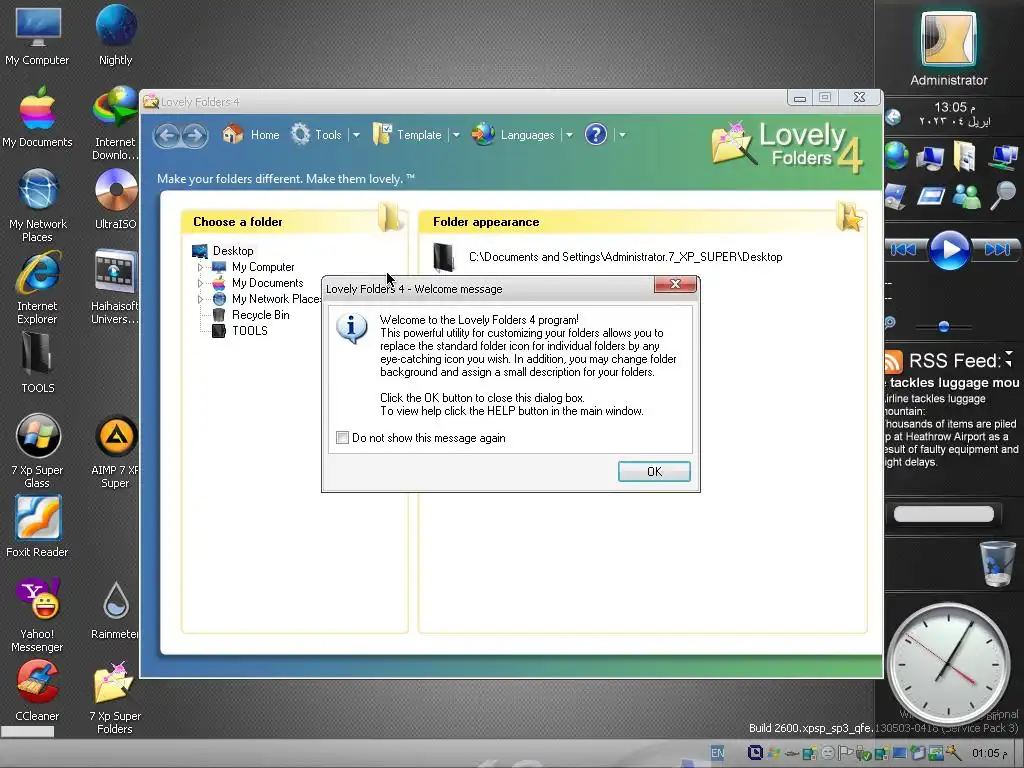Open the RSS headline about luggage mountain

coord(952,383)
